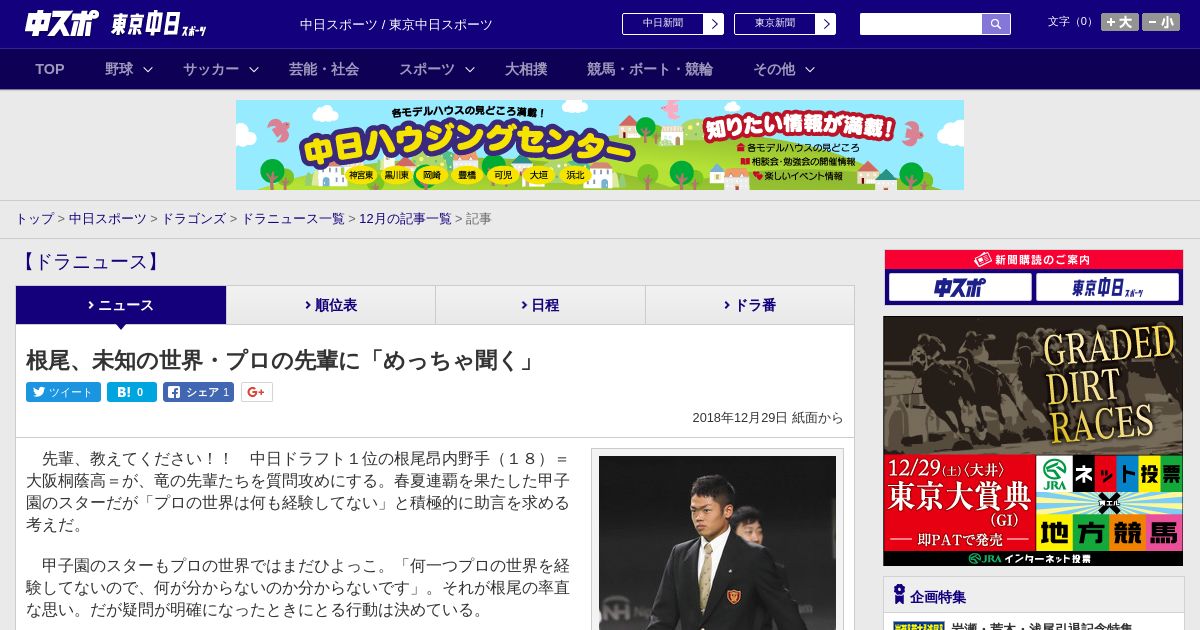The height and width of the screenshot is (630, 1200).
Task: Share article via Twitter ツイート button
Action: pyautogui.click(x=63, y=392)
